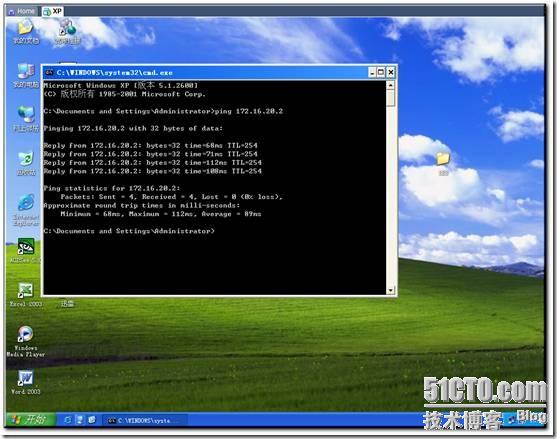Select the network shortcut icon beside My Documents
This screenshot has height=439, width=557.
point(67,31)
